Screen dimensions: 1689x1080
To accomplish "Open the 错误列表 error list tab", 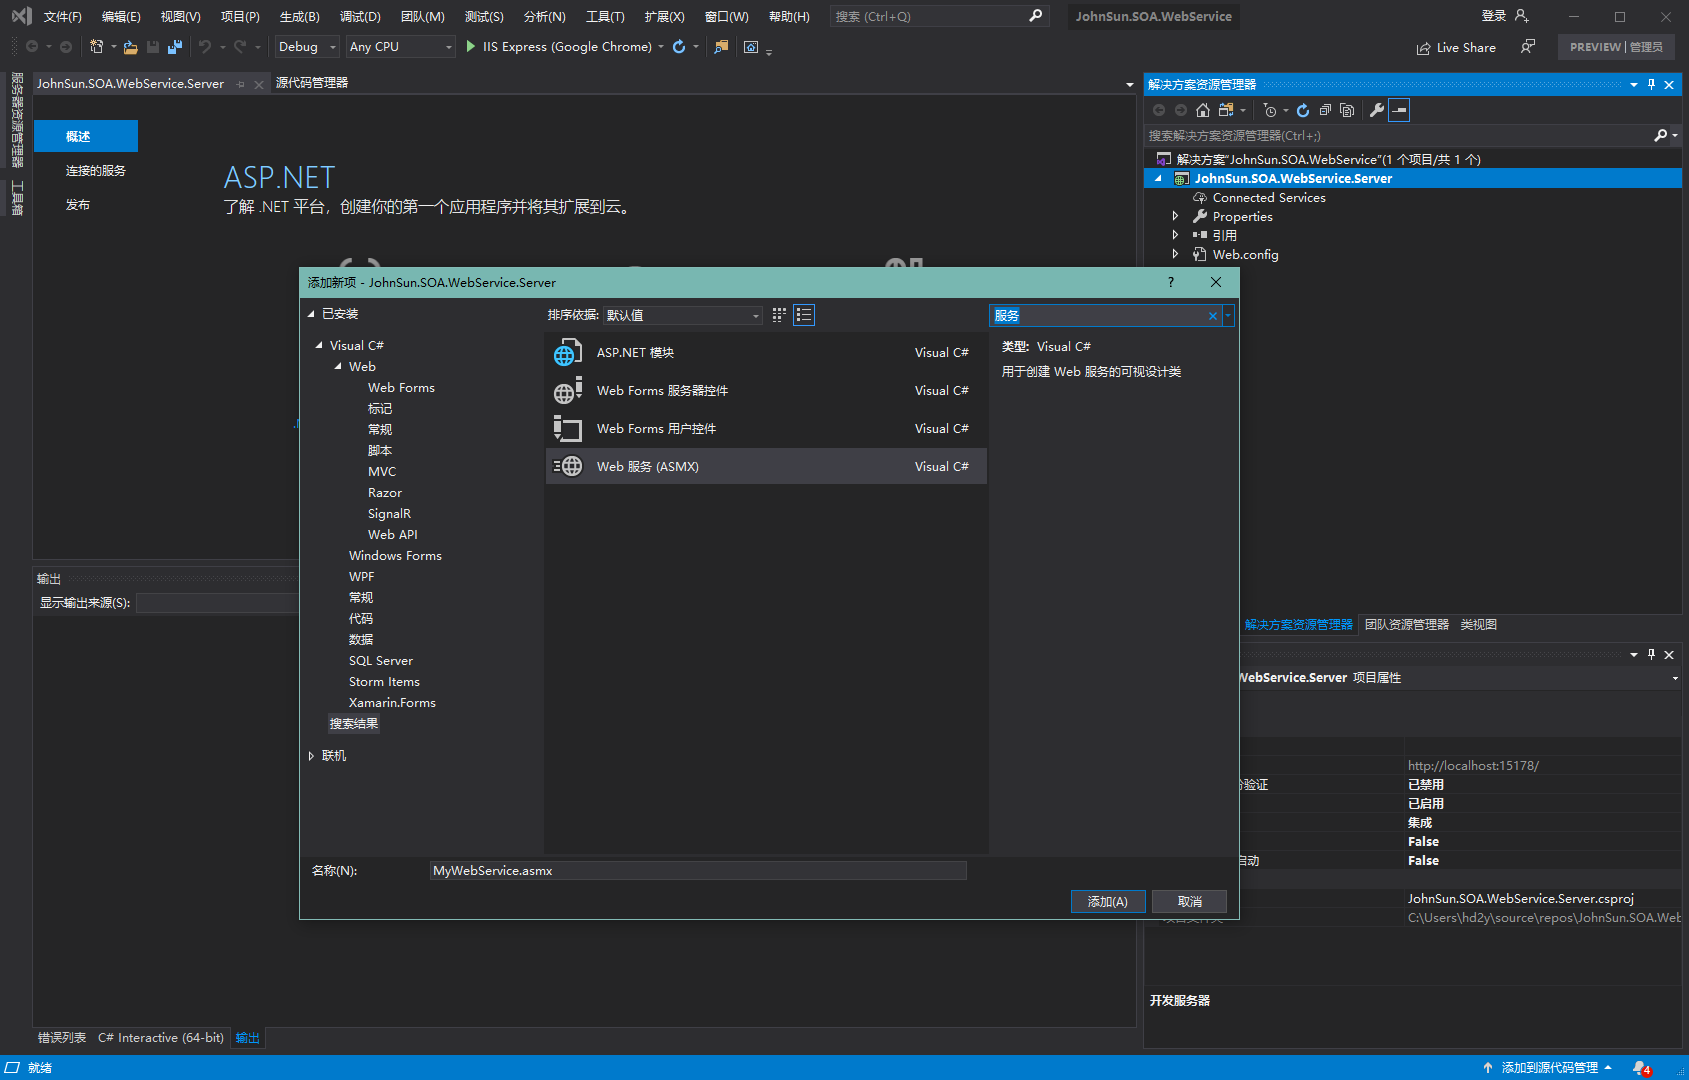I will click(62, 1038).
